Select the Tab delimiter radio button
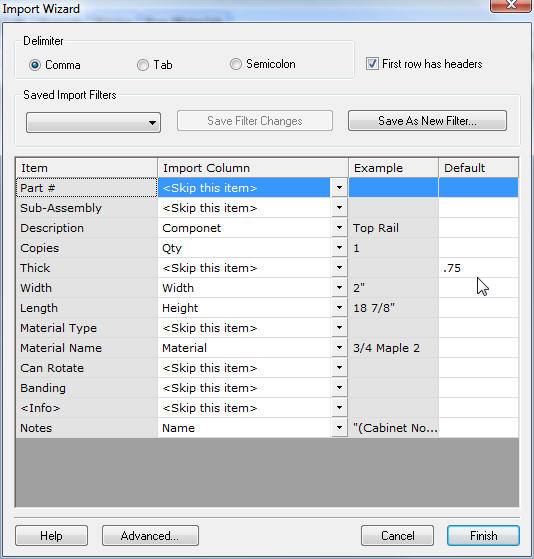534x559 pixels. 143,65
